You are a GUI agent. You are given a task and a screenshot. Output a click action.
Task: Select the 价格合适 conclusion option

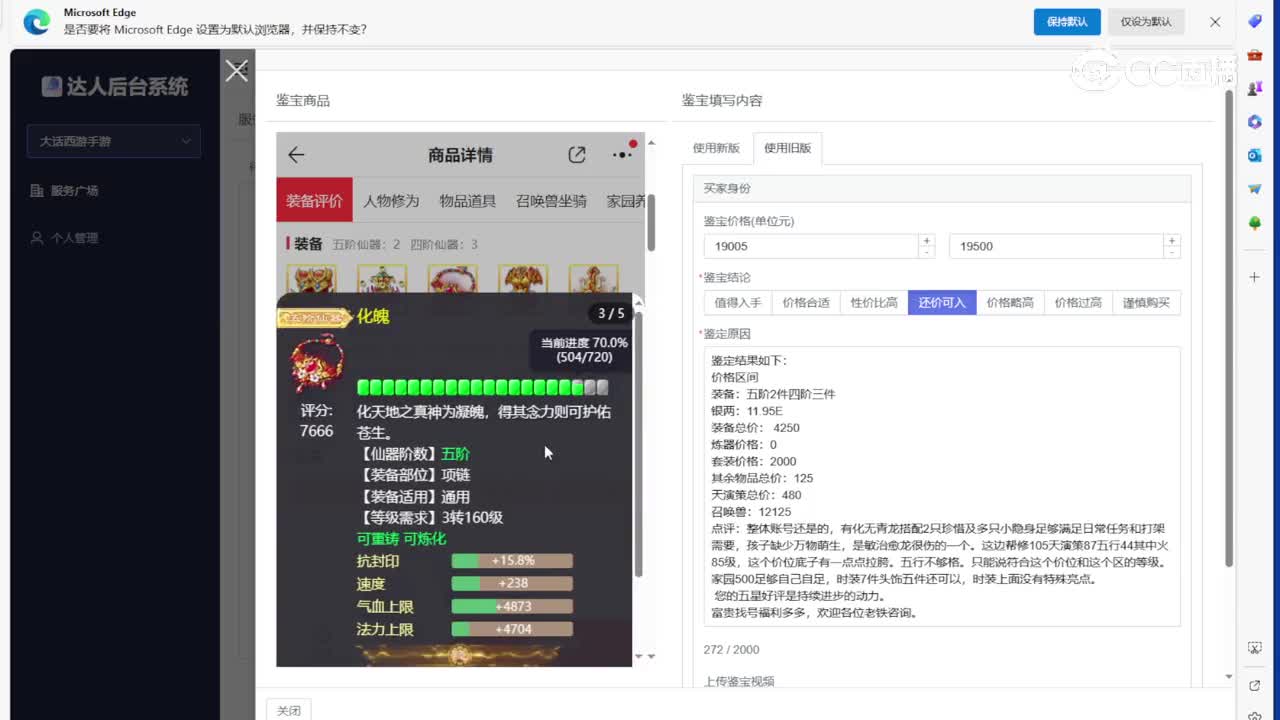(x=805, y=302)
